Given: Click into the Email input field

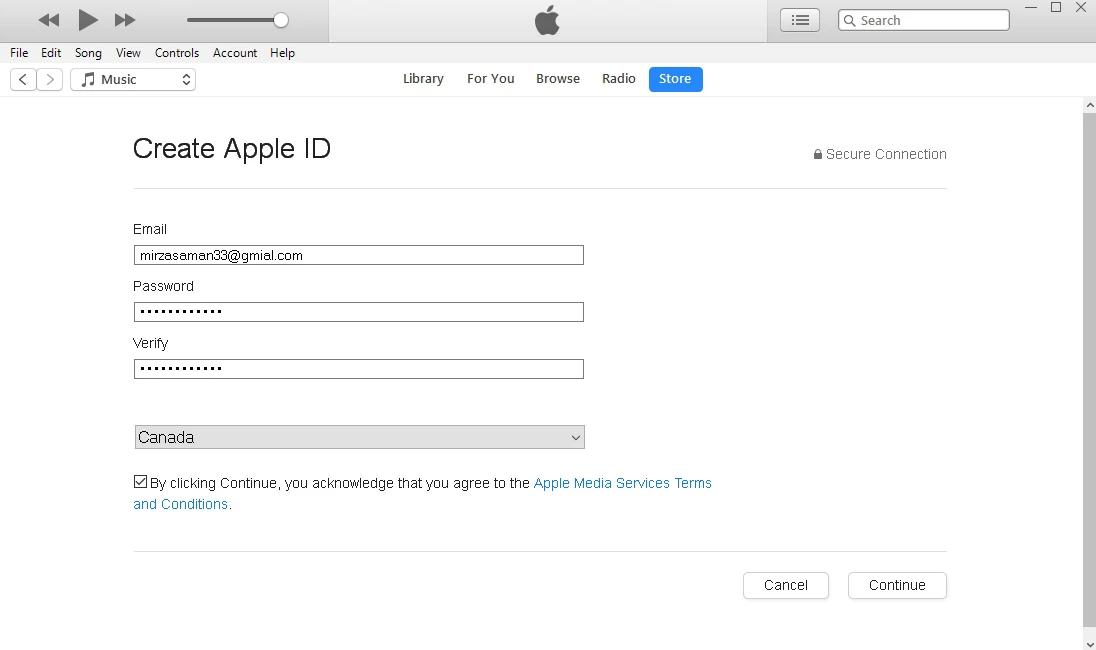Looking at the screenshot, I should pos(359,255).
